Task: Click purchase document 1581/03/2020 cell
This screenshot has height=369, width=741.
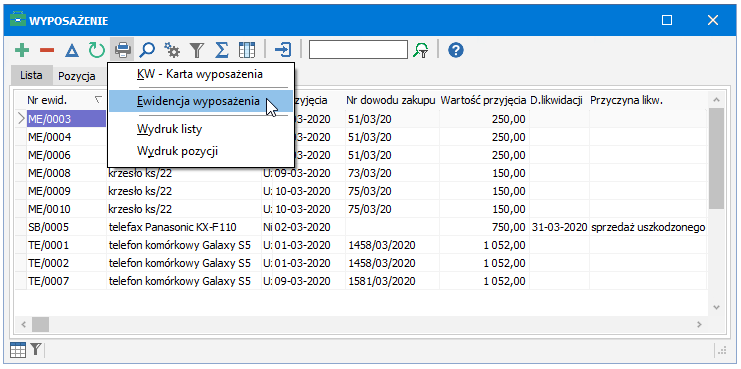Action: [392, 281]
